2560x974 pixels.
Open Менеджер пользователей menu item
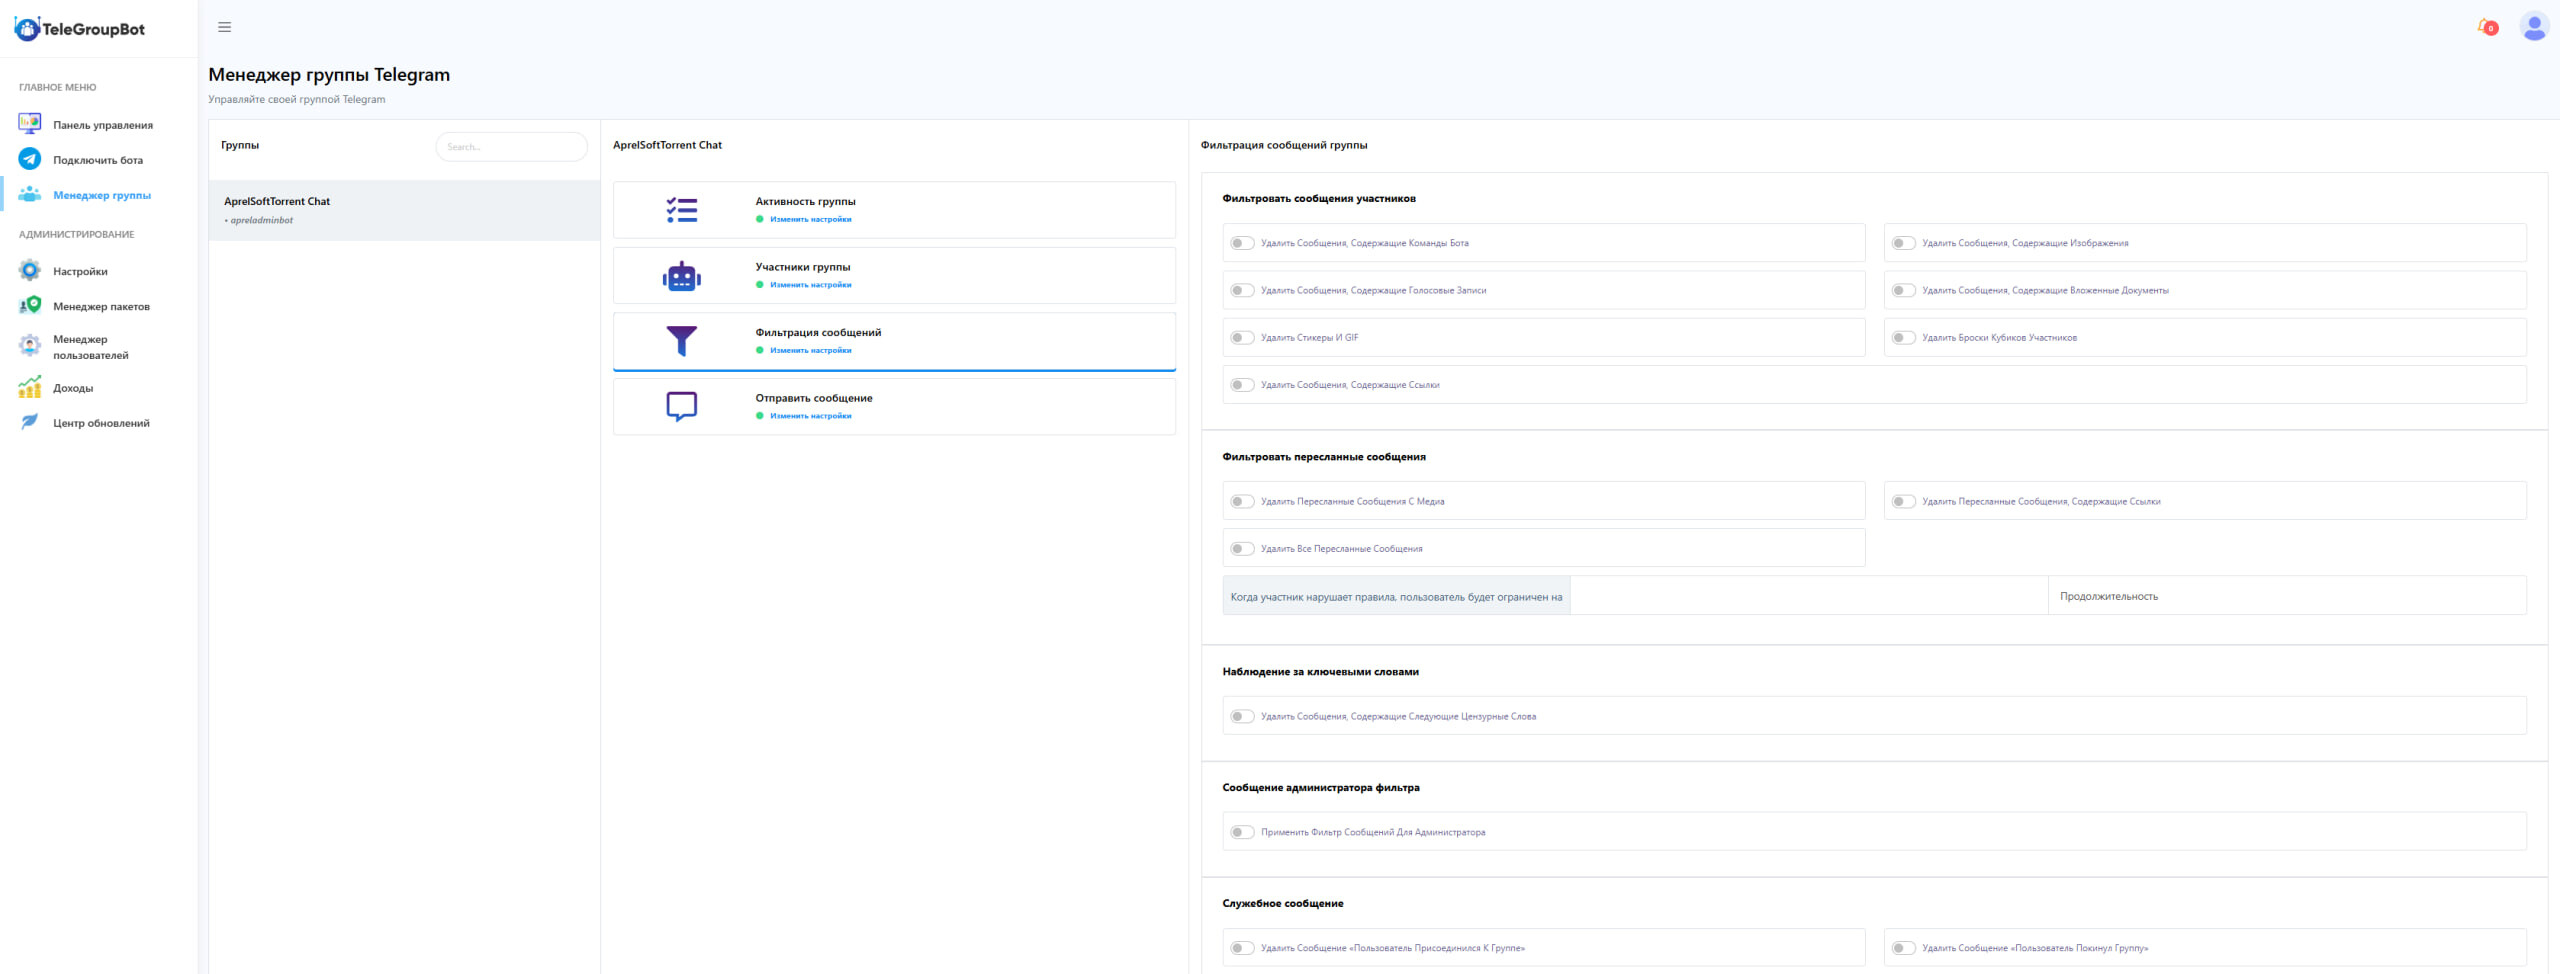91,347
